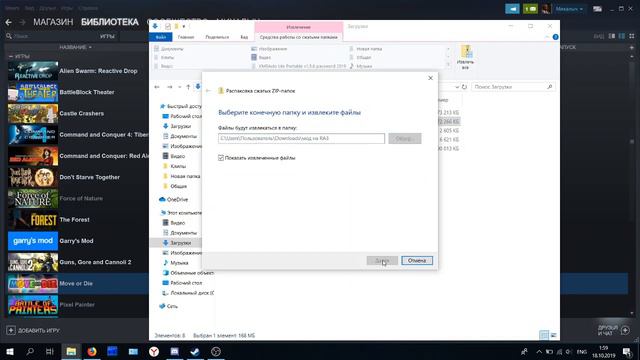Open Steam account name dropdown

(569, 9)
